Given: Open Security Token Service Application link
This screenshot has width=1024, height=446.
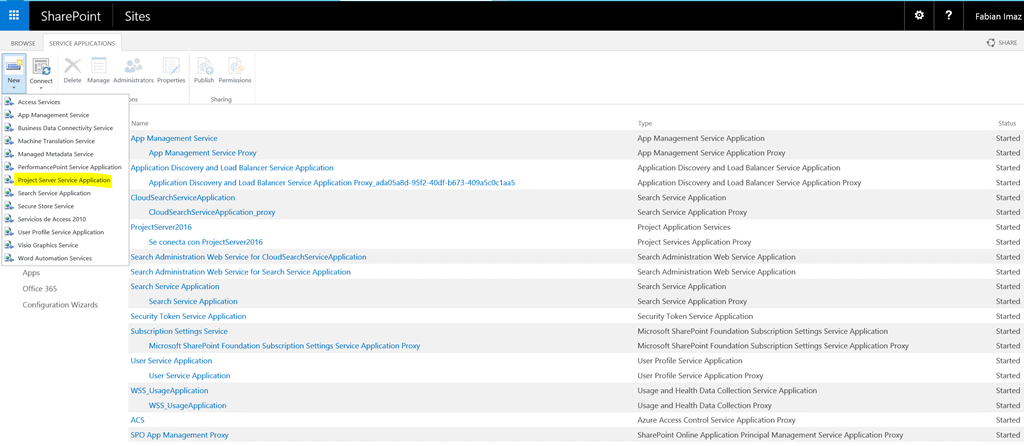Looking at the screenshot, I should click(188, 316).
